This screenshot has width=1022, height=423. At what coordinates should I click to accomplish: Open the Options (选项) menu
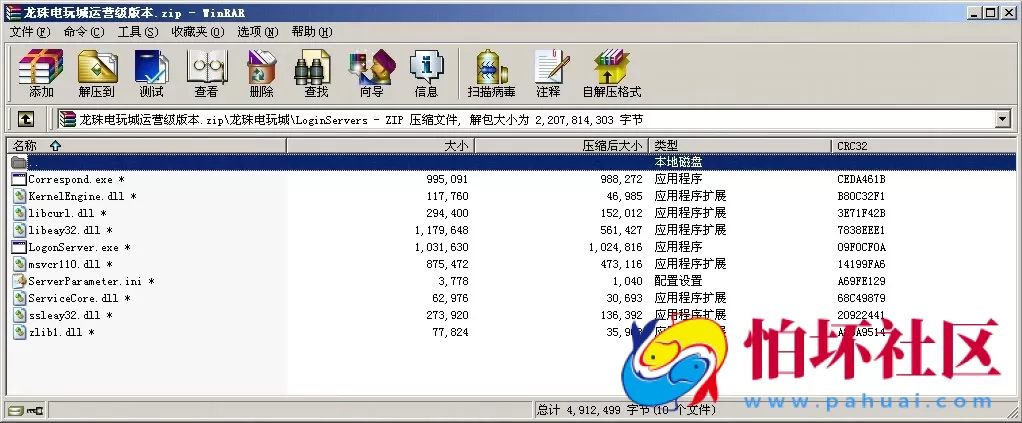tap(257, 32)
